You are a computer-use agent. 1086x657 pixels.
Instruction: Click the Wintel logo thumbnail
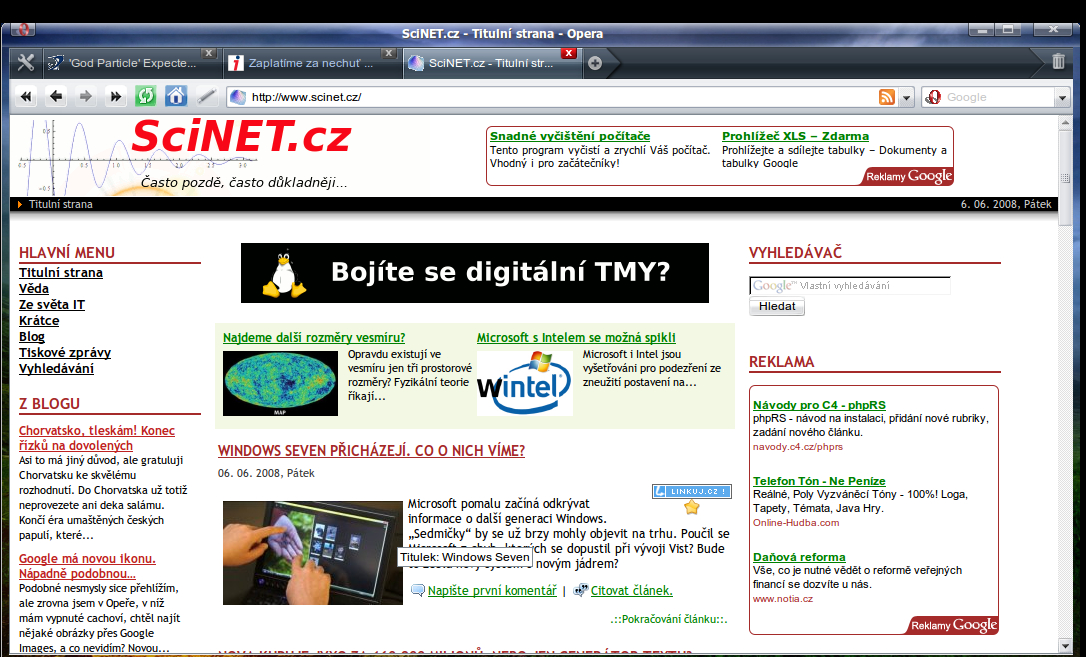click(x=525, y=383)
